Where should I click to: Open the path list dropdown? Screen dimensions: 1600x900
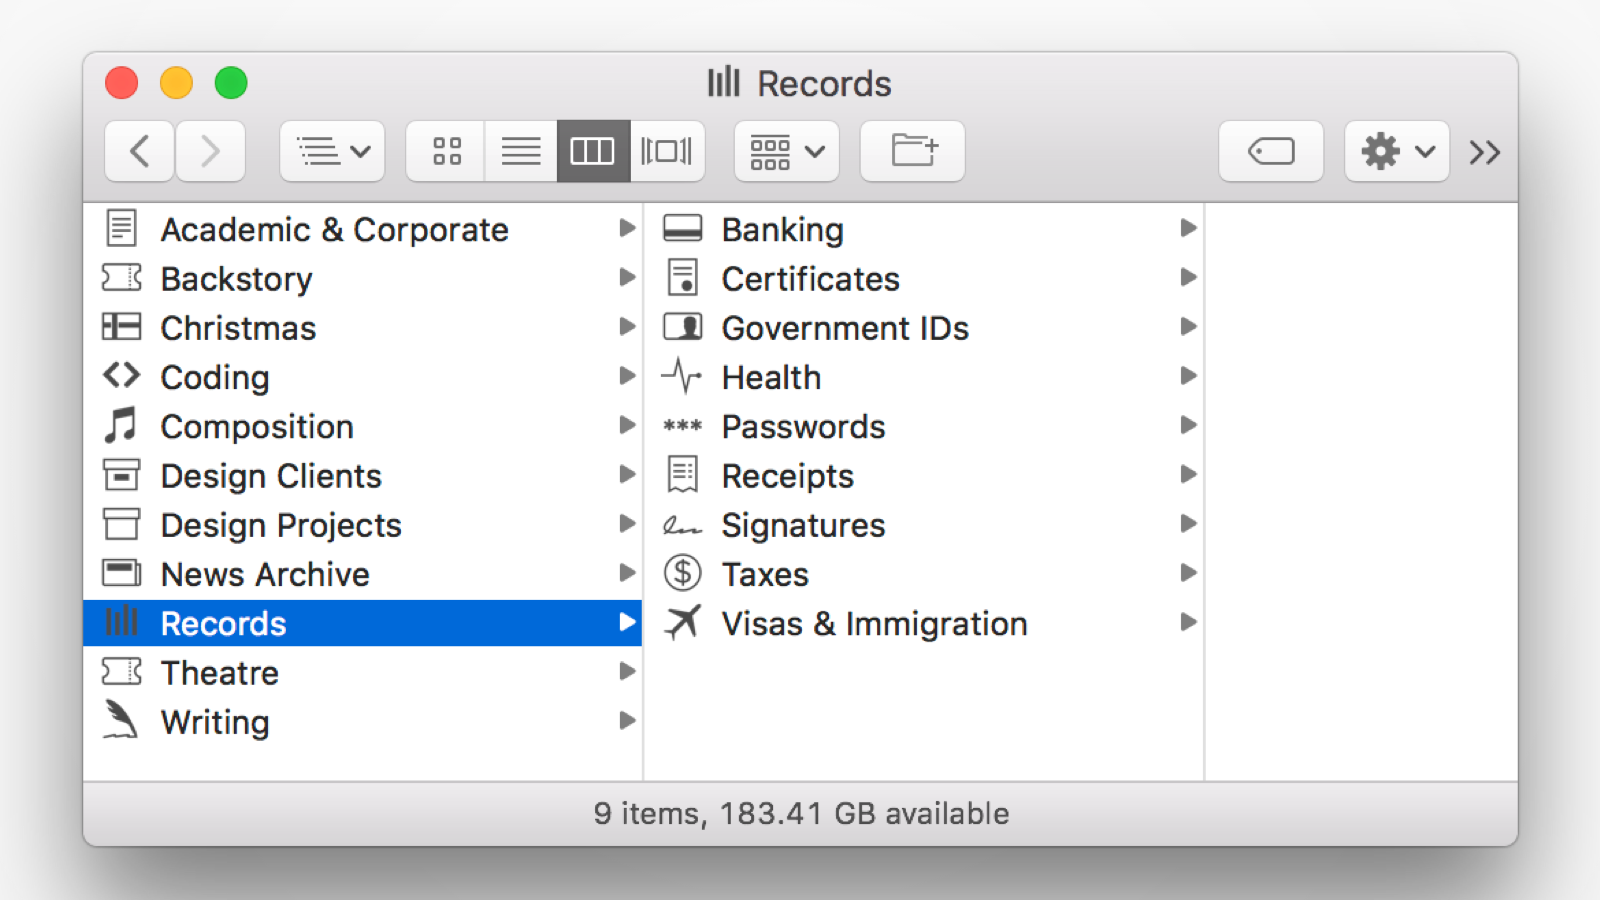[332, 152]
